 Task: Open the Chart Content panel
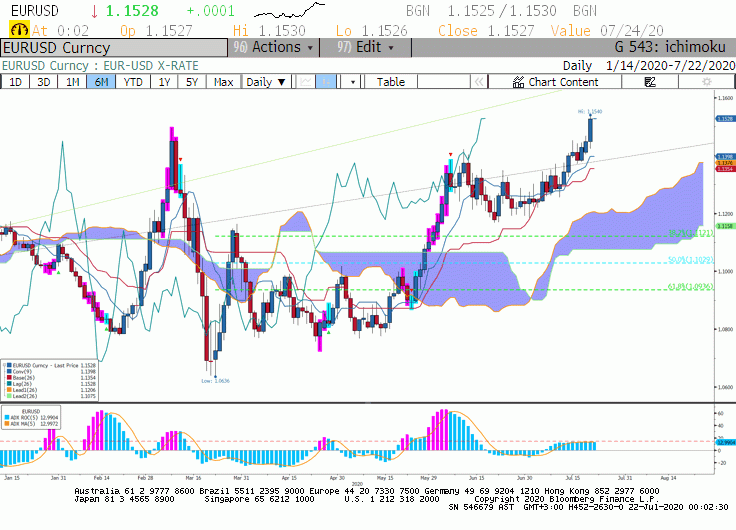[x=555, y=82]
